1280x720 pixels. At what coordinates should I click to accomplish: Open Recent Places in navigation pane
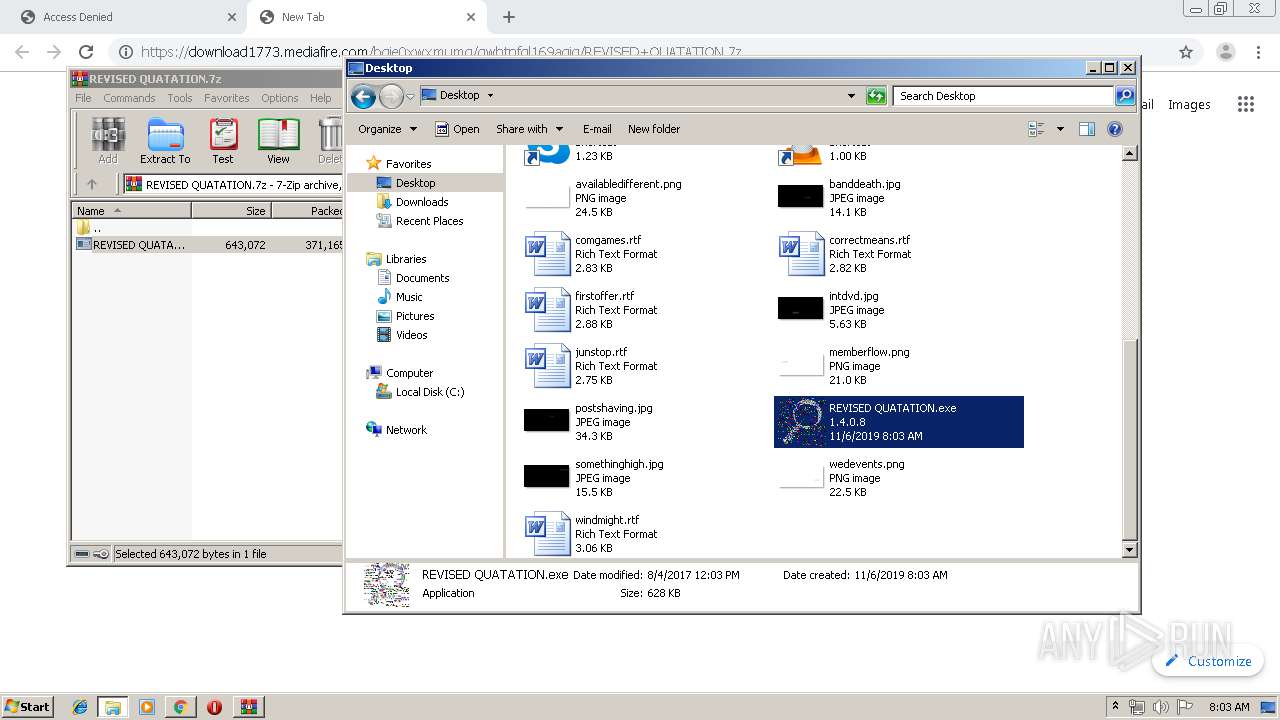point(429,221)
